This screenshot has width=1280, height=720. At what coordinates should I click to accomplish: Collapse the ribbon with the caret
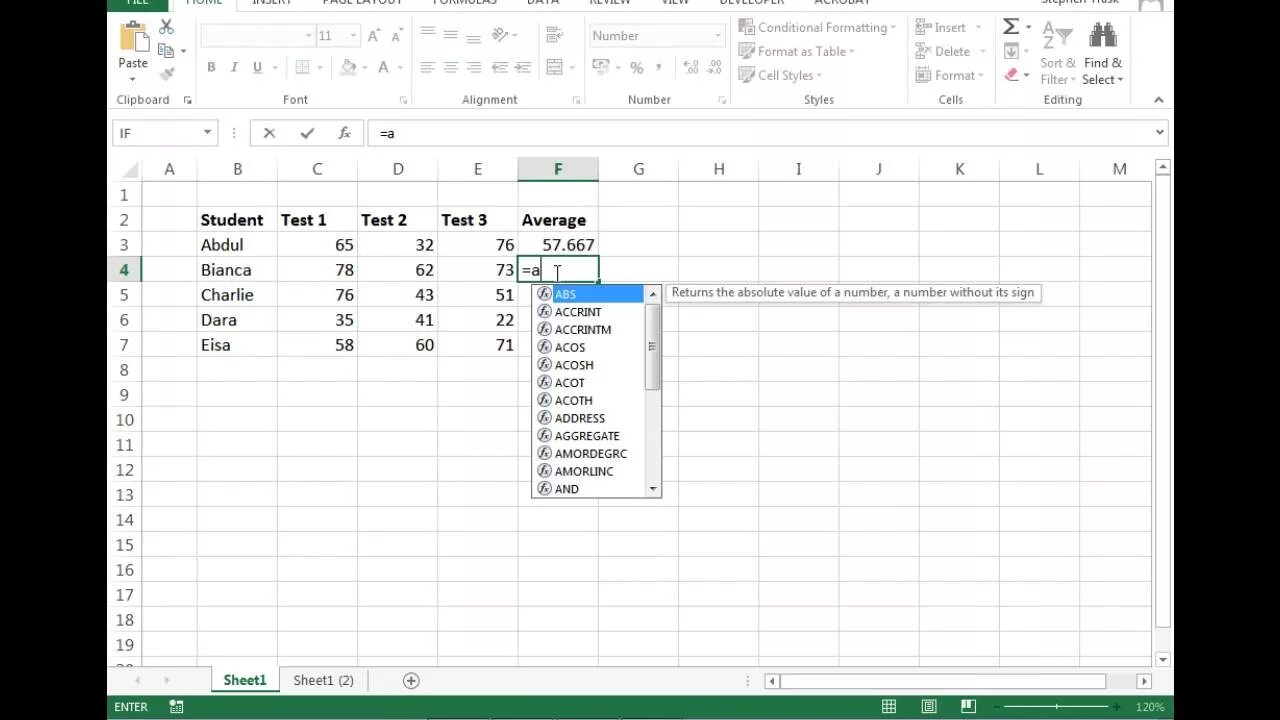click(1159, 100)
